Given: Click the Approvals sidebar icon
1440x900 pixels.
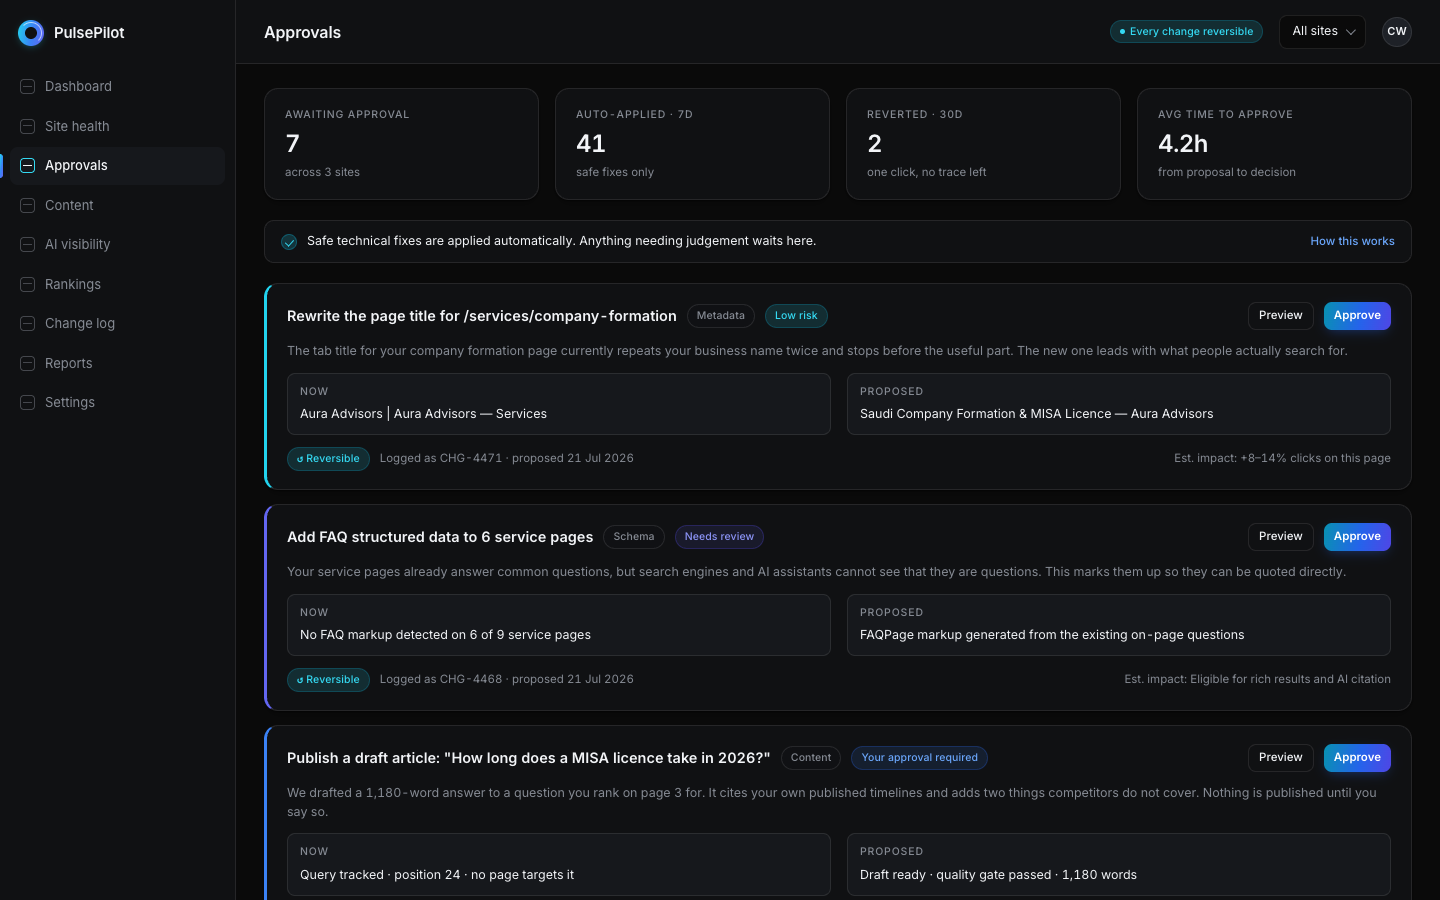Looking at the screenshot, I should pyautogui.click(x=28, y=166).
